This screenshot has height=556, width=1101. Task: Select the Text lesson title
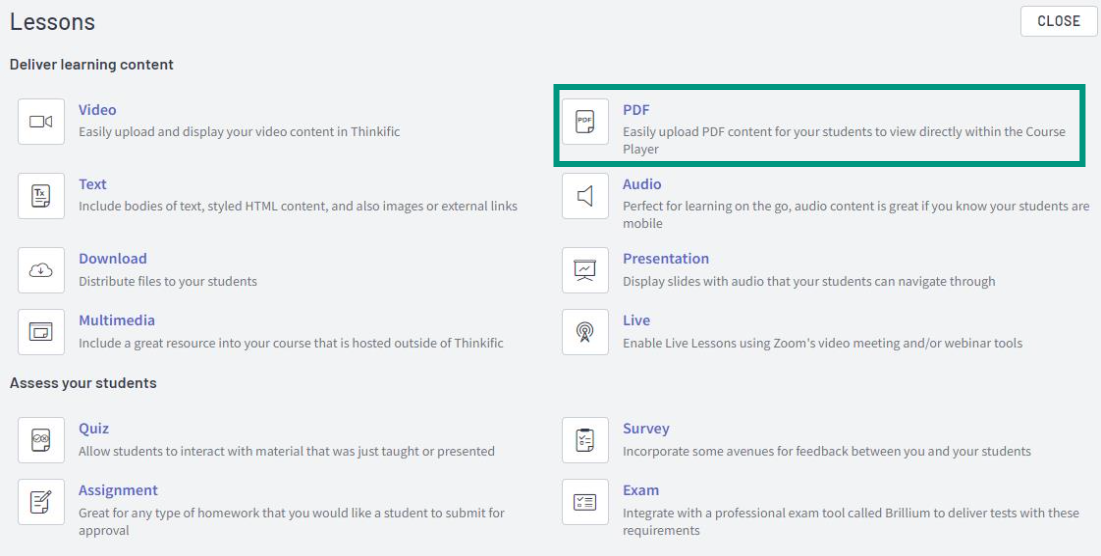tap(92, 184)
